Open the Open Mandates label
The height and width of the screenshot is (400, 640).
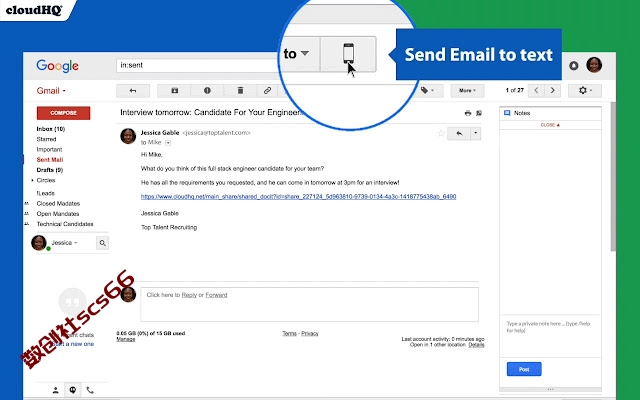[x=58, y=213]
